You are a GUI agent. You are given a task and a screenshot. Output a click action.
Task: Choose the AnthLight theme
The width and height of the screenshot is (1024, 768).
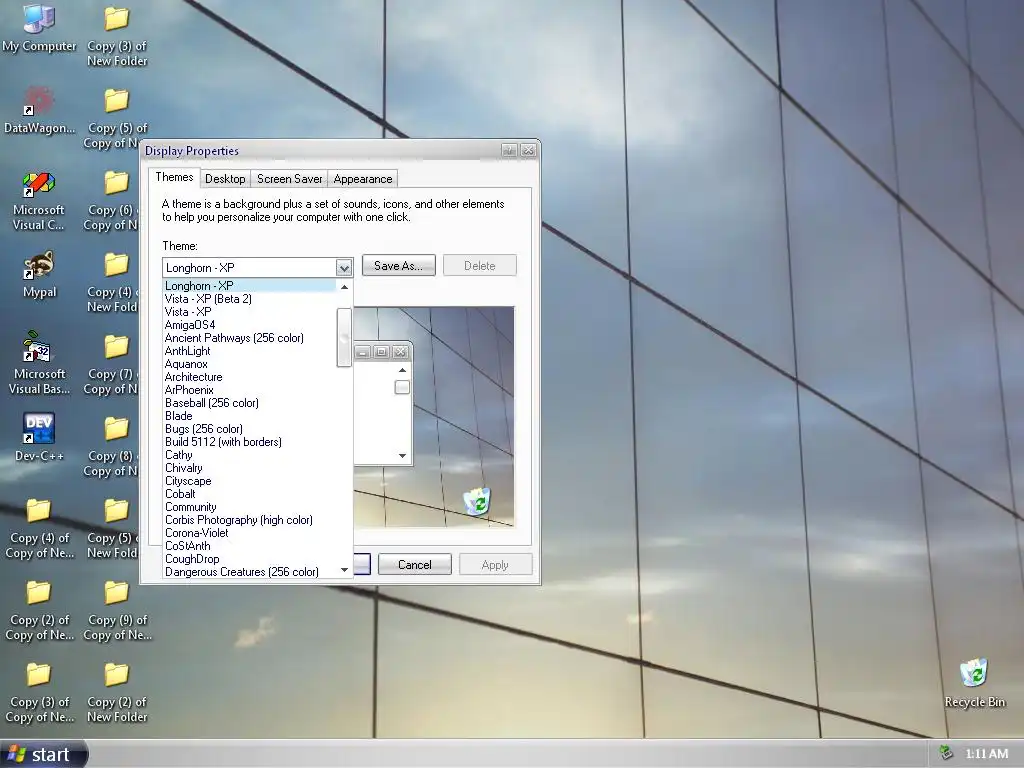coord(249,351)
